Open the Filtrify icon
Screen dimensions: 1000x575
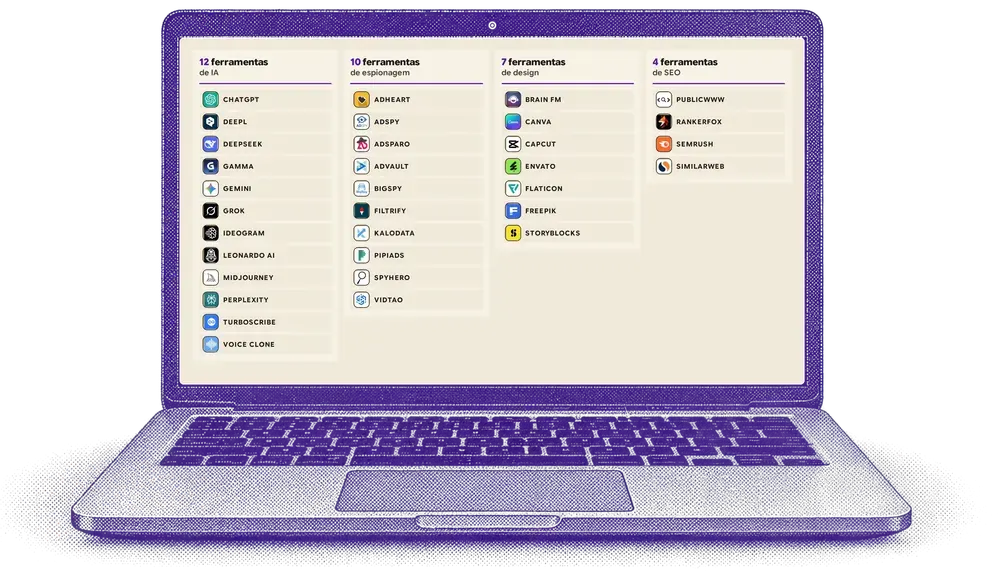(362, 211)
